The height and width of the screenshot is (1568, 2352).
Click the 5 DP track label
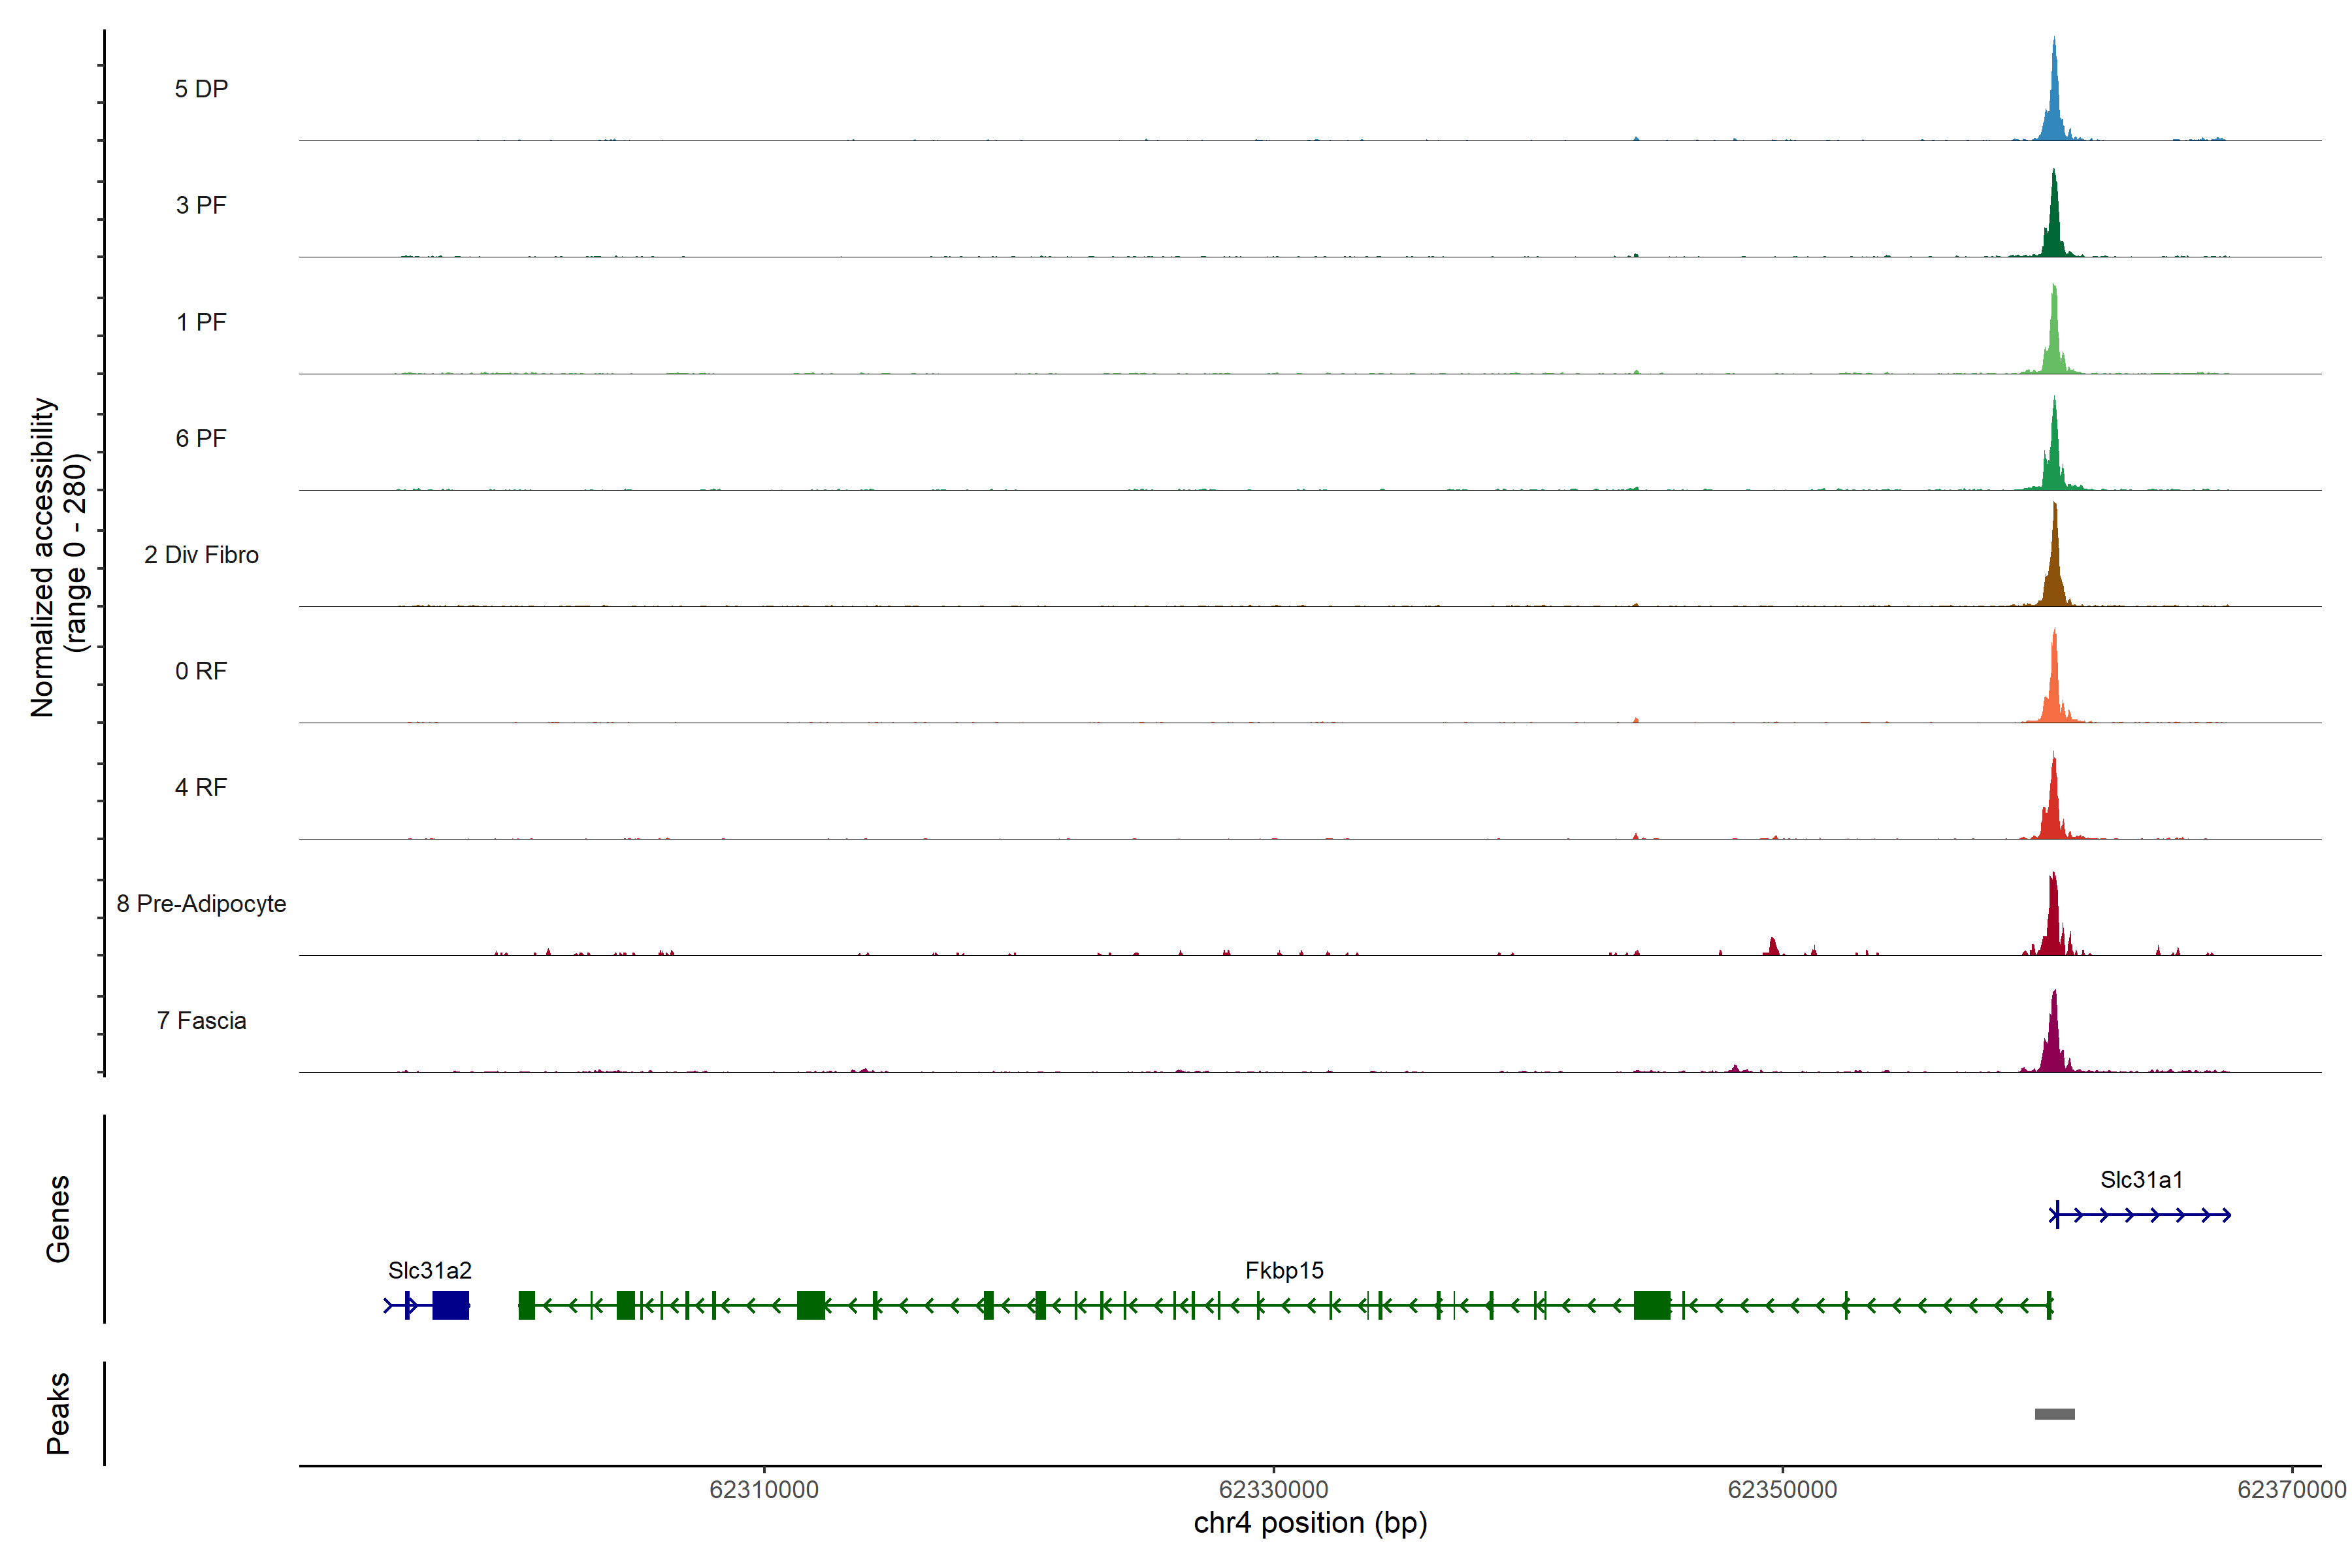click(x=201, y=89)
